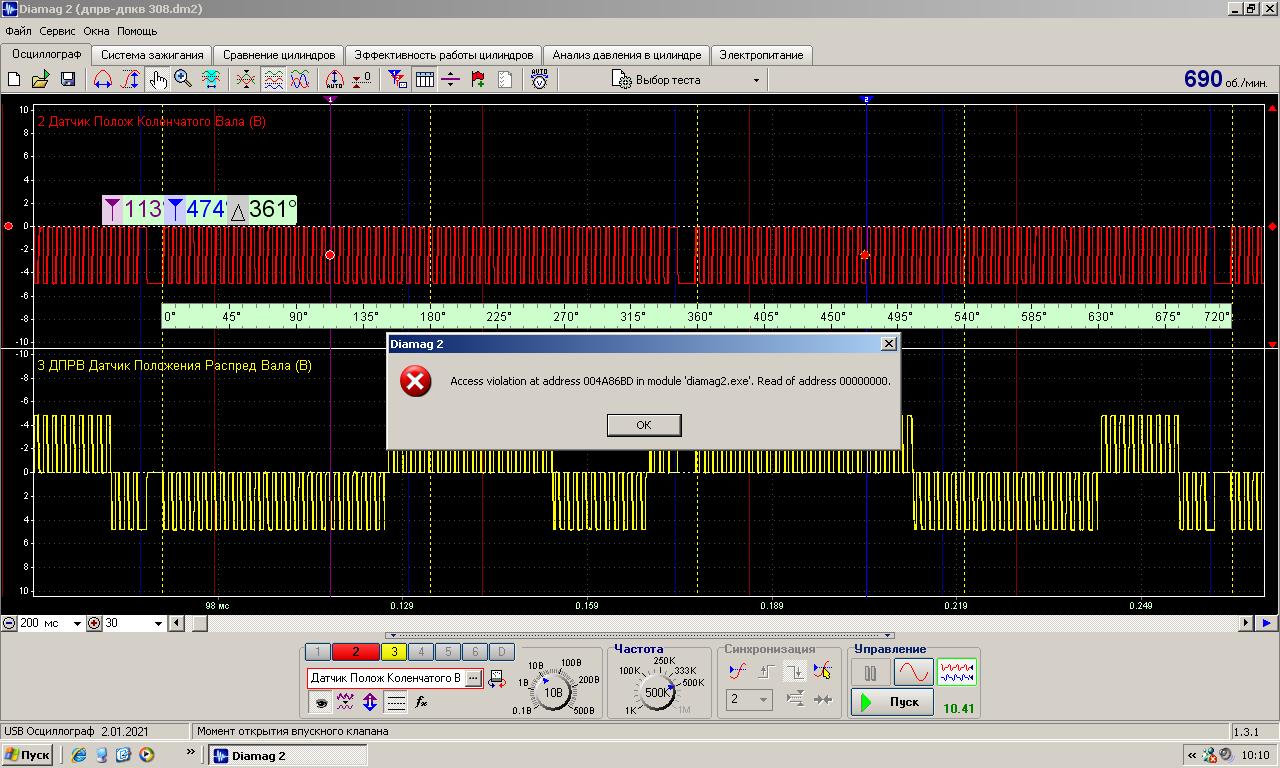
Task: Click the horizontal timeline scrollbar track
Action: [x=711, y=623]
